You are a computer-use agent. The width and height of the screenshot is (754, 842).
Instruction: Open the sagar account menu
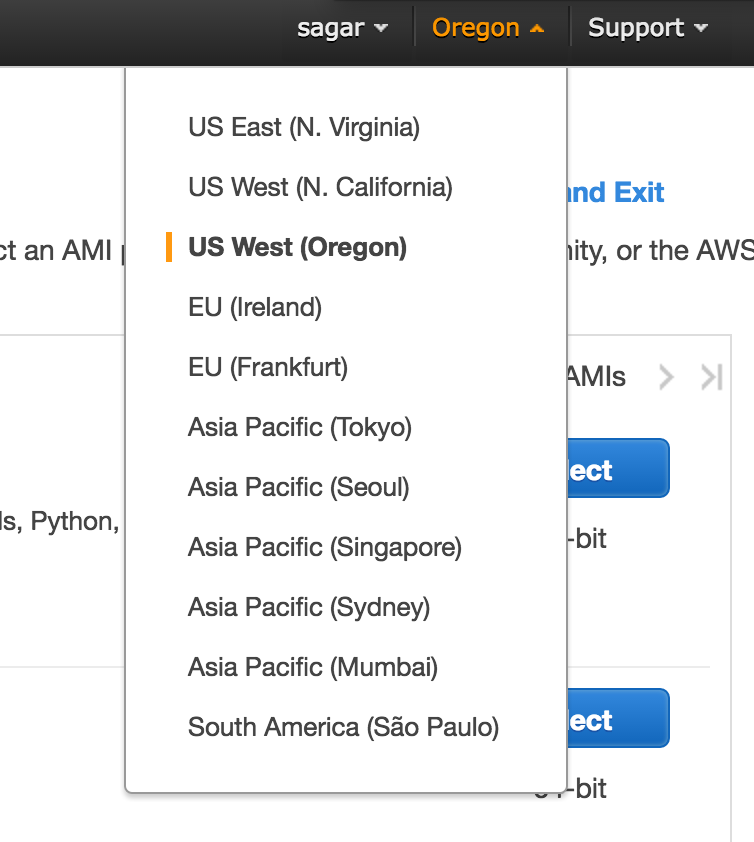click(342, 27)
